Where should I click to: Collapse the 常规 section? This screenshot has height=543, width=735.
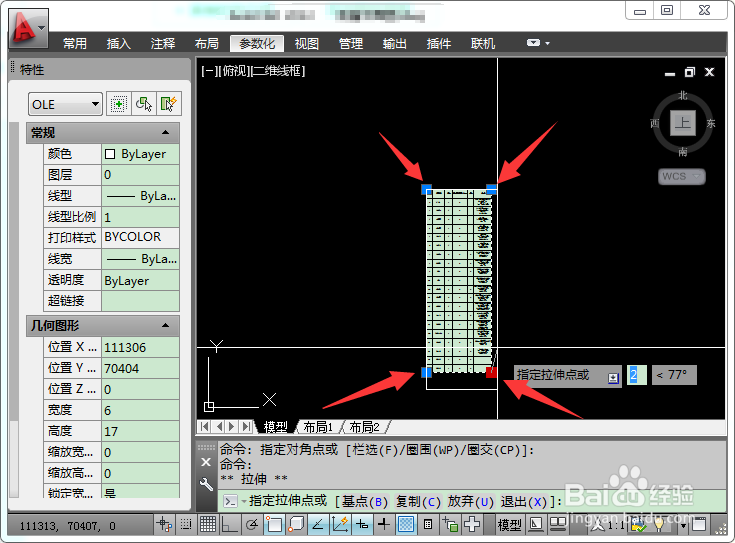tap(165, 133)
